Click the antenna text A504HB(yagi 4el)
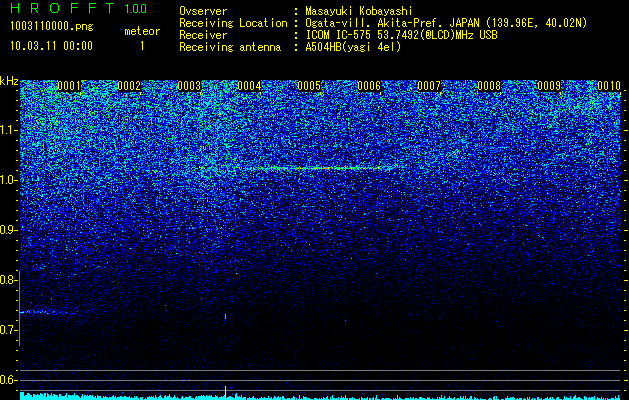 353,47
